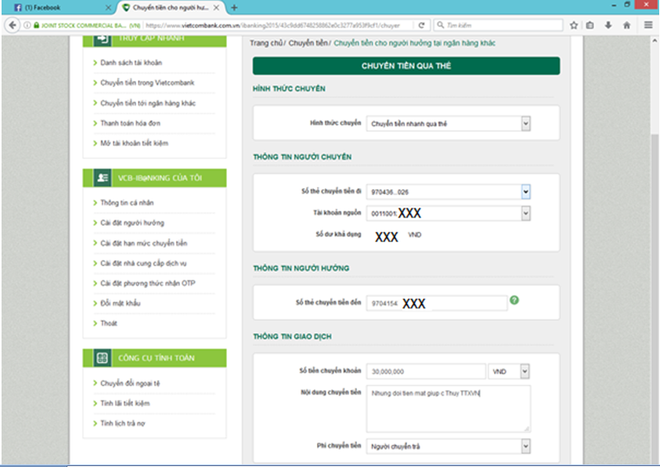Image resolution: width=660 pixels, height=467 pixels.
Task: Click the reload page icon in address bar
Action: click(424, 25)
